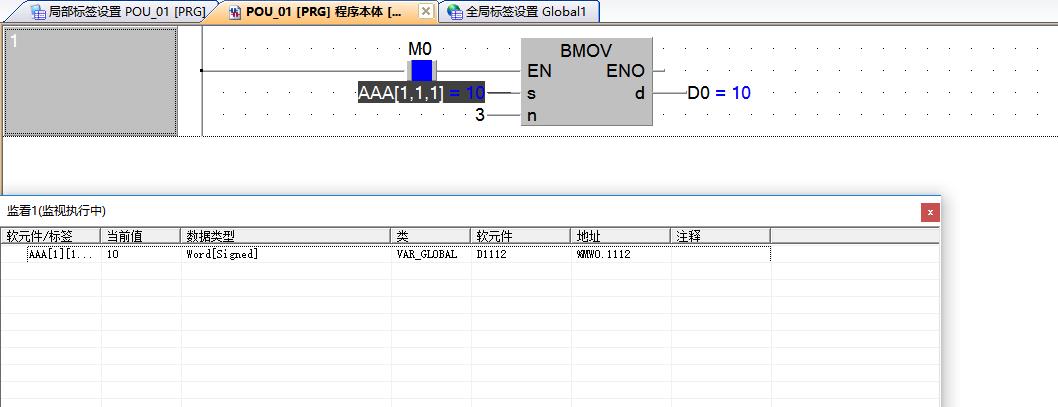The height and width of the screenshot is (407, 1058).
Task: Click the 软元件/标签 column header
Action: point(50,236)
